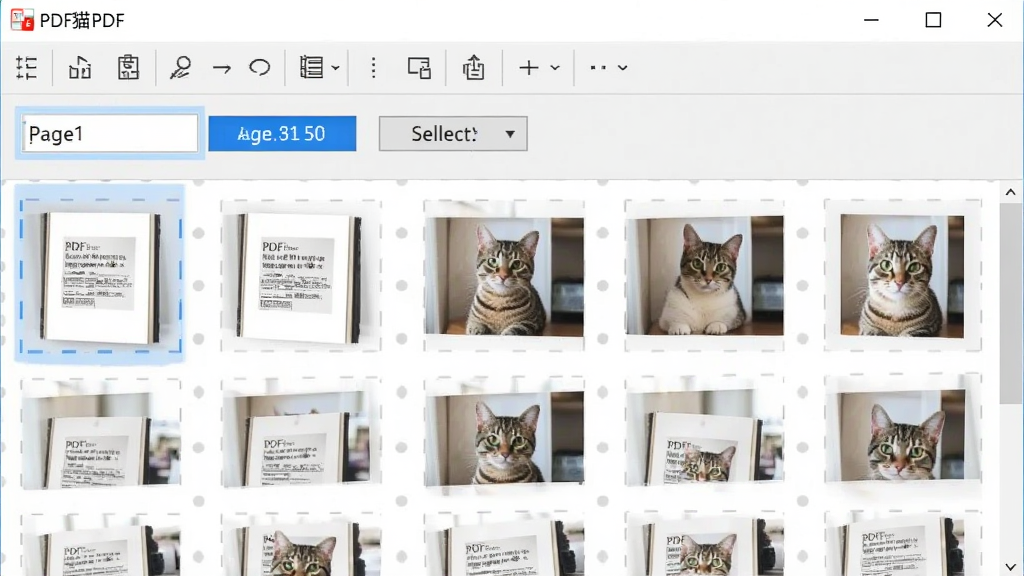Click the PDF app logo icon
The width and height of the screenshot is (1024, 576).
22,20
